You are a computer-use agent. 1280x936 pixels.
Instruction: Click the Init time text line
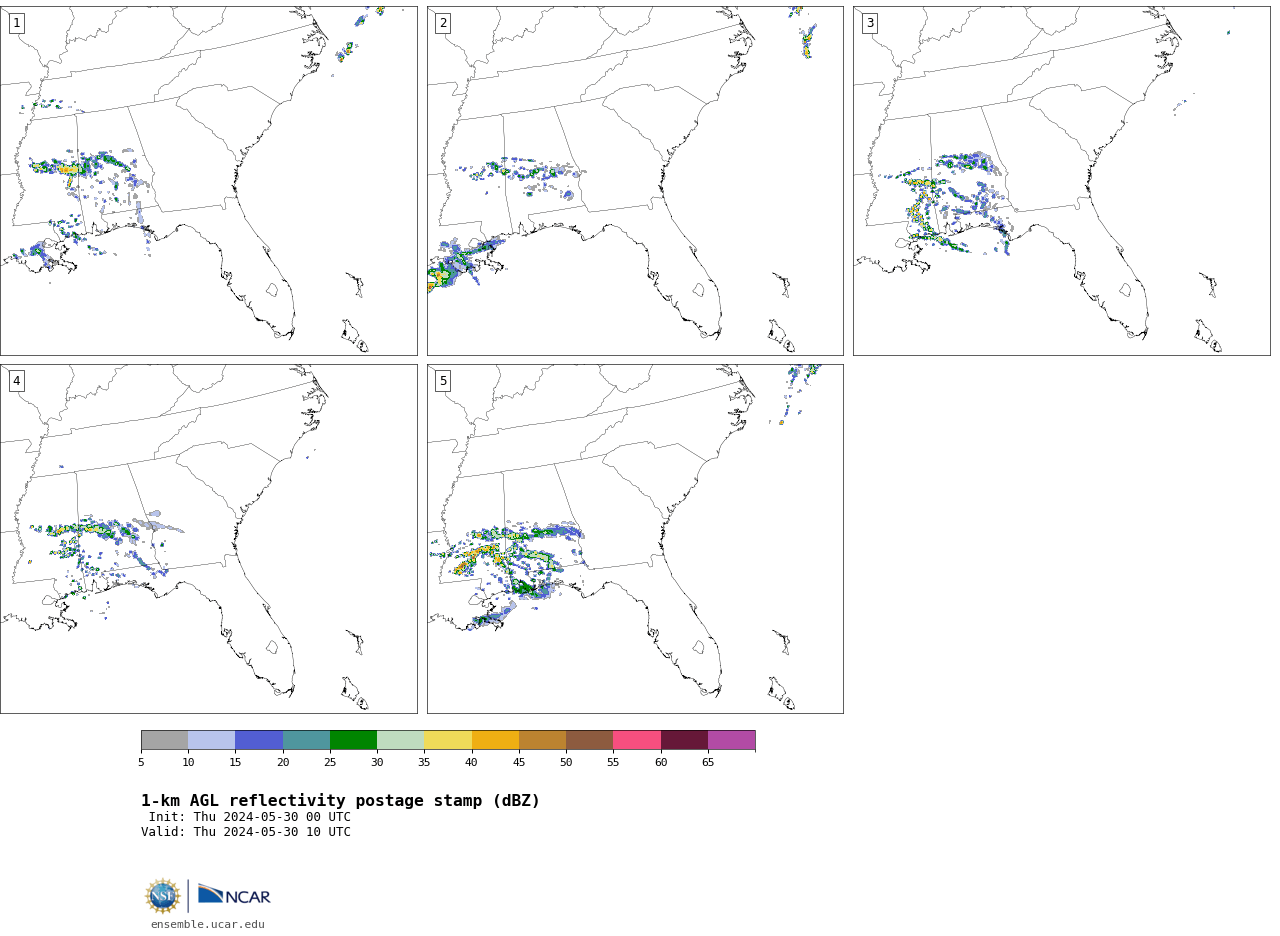click(x=250, y=817)
